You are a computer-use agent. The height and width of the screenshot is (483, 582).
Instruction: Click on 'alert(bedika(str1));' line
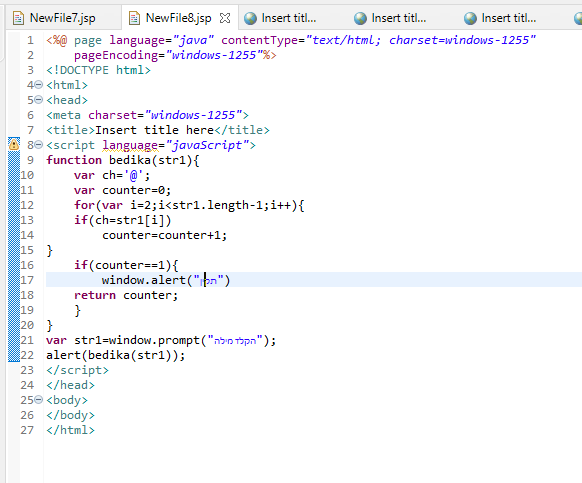(115, 355)
